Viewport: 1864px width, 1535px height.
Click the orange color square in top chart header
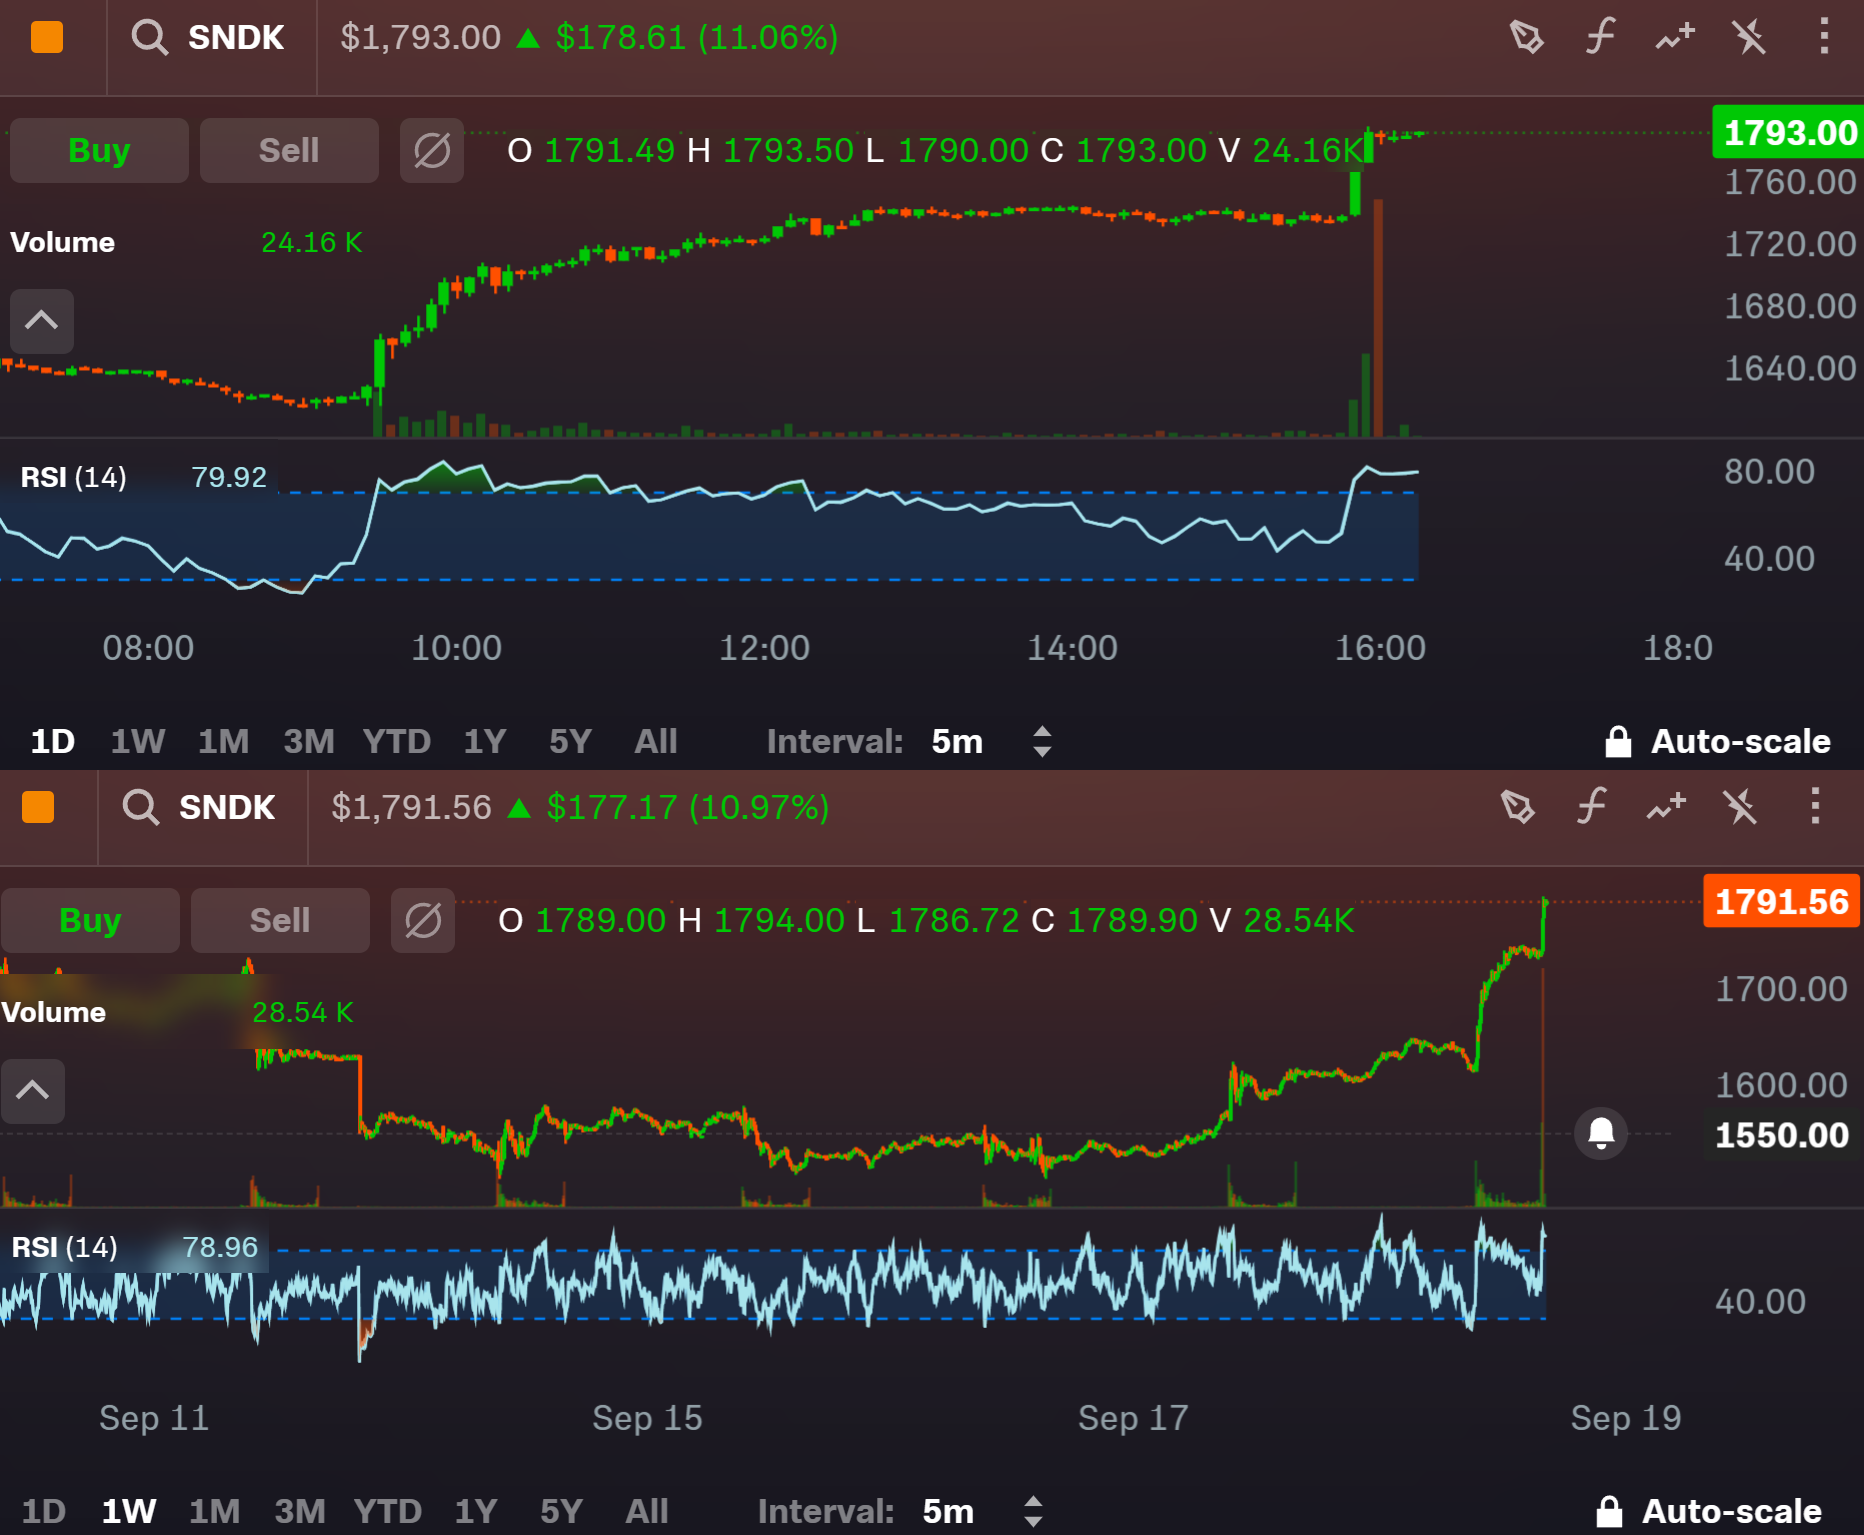pyautogui.click(x=47, y=38)
